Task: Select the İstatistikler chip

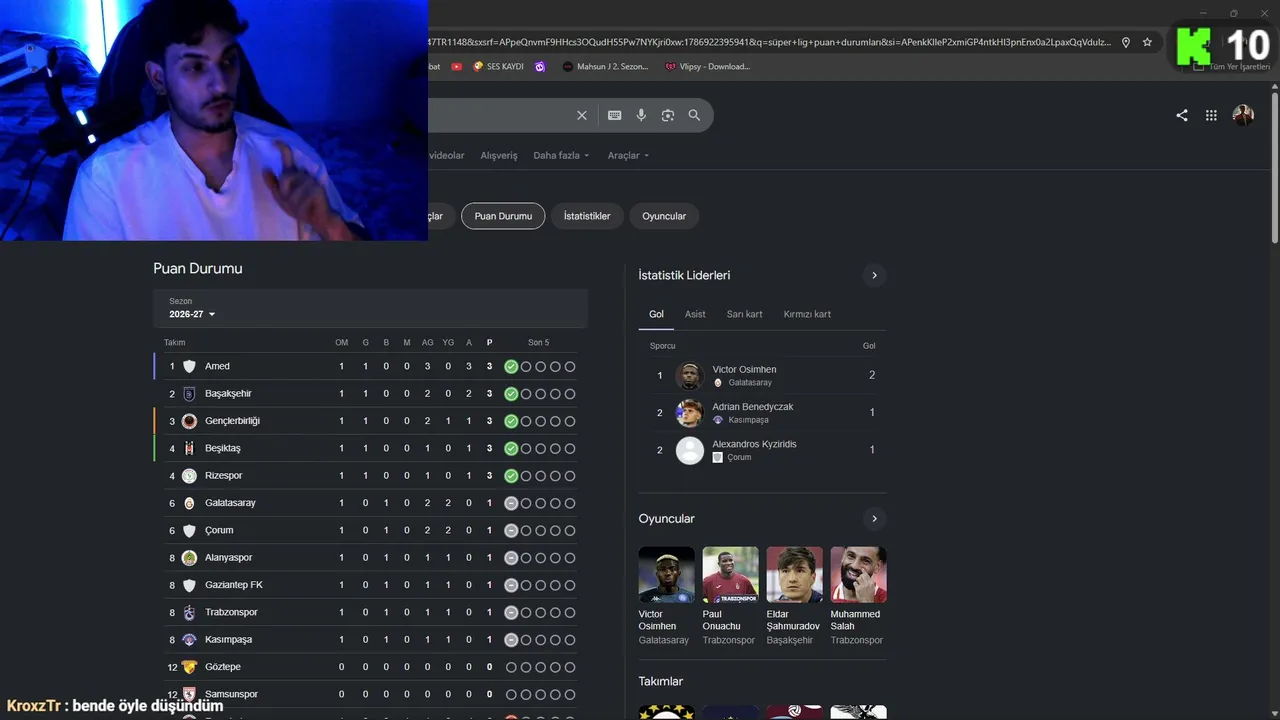Action: point(587,216)
